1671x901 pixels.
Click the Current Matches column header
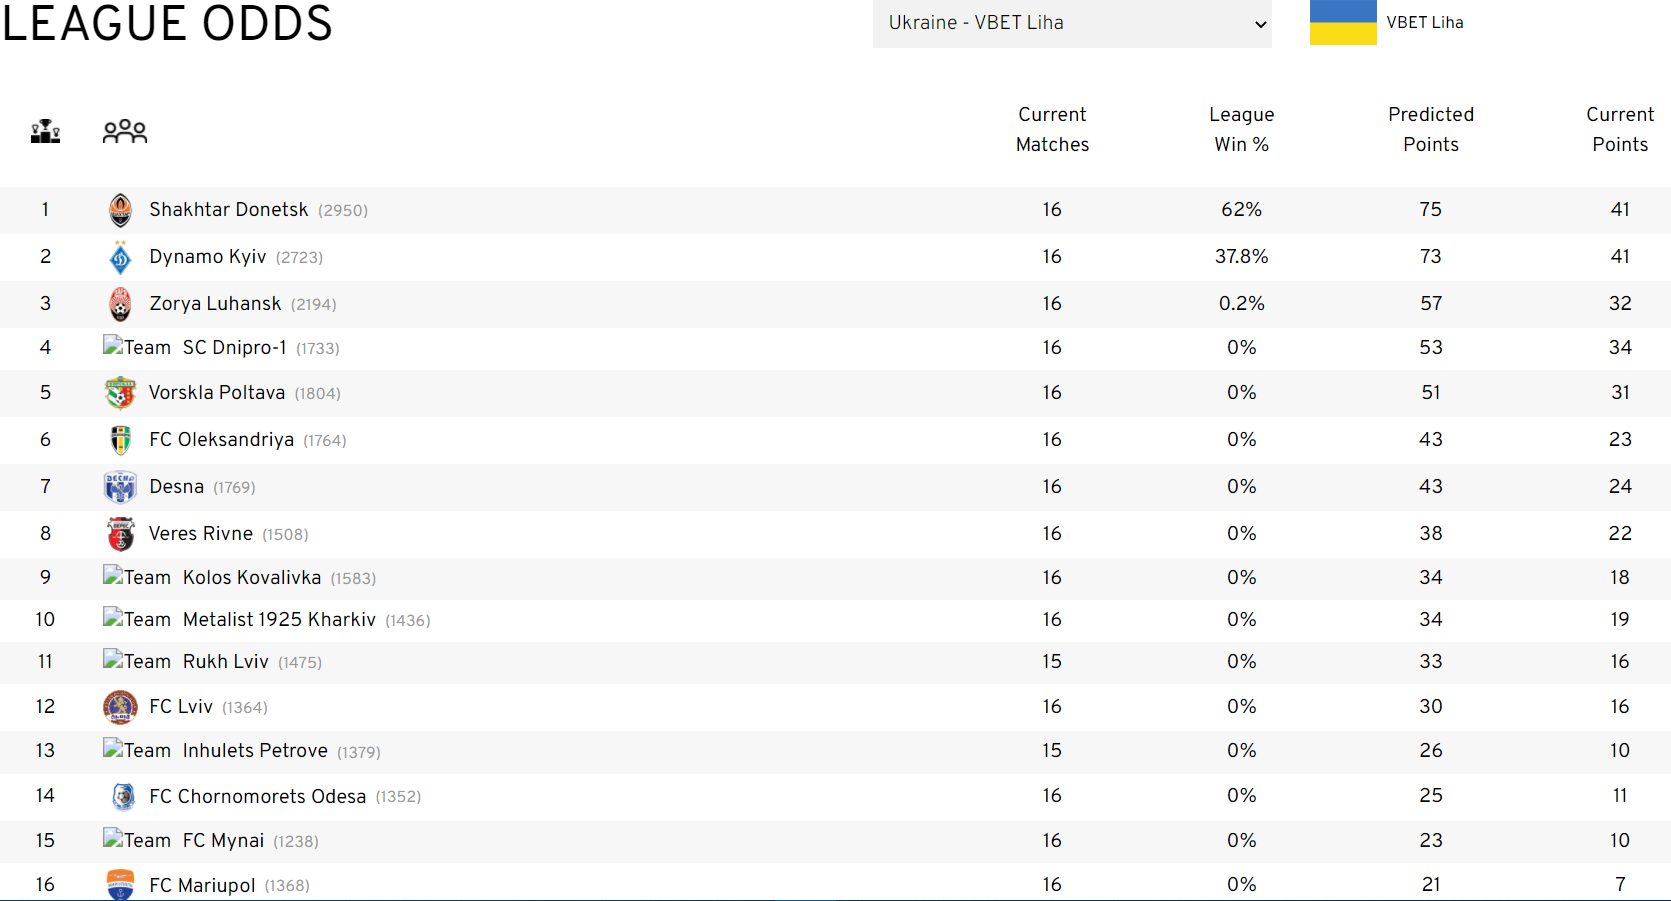[1052, 129]
